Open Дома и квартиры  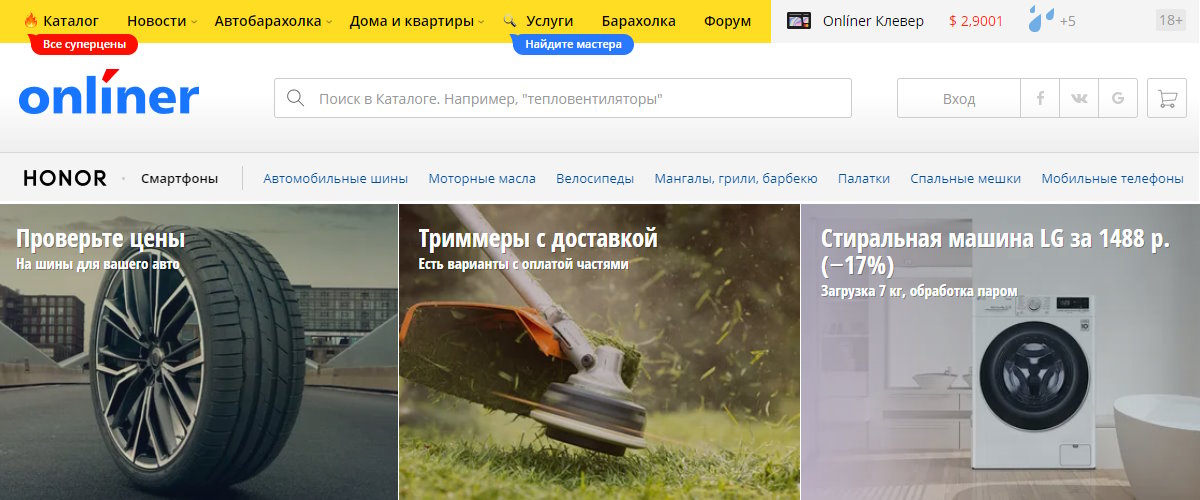click(412, 21)
